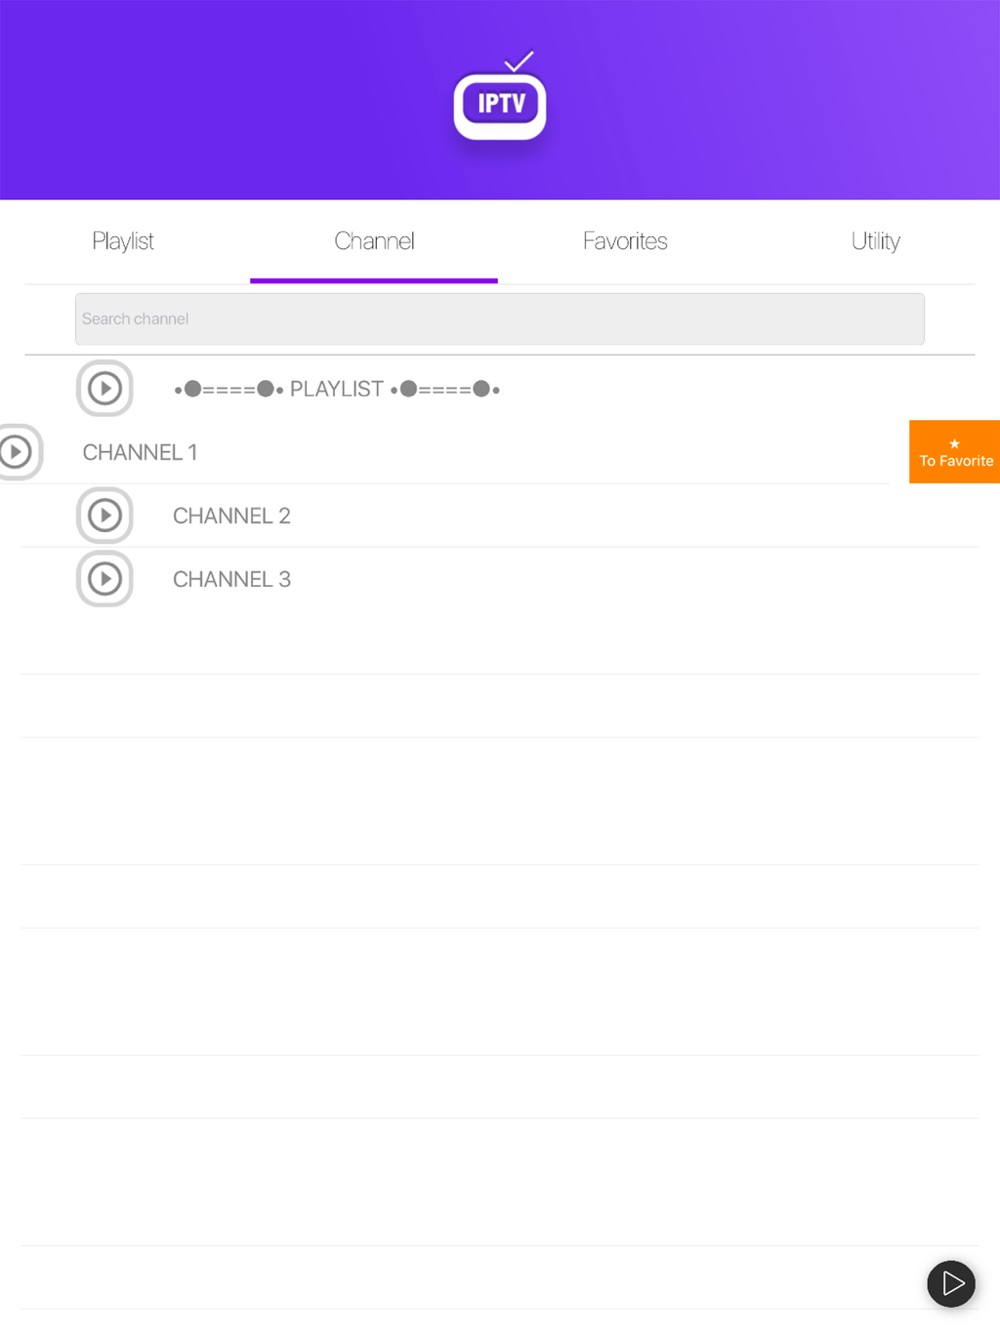Select the CHANNEL 3 row text

(x=232, y=579)
